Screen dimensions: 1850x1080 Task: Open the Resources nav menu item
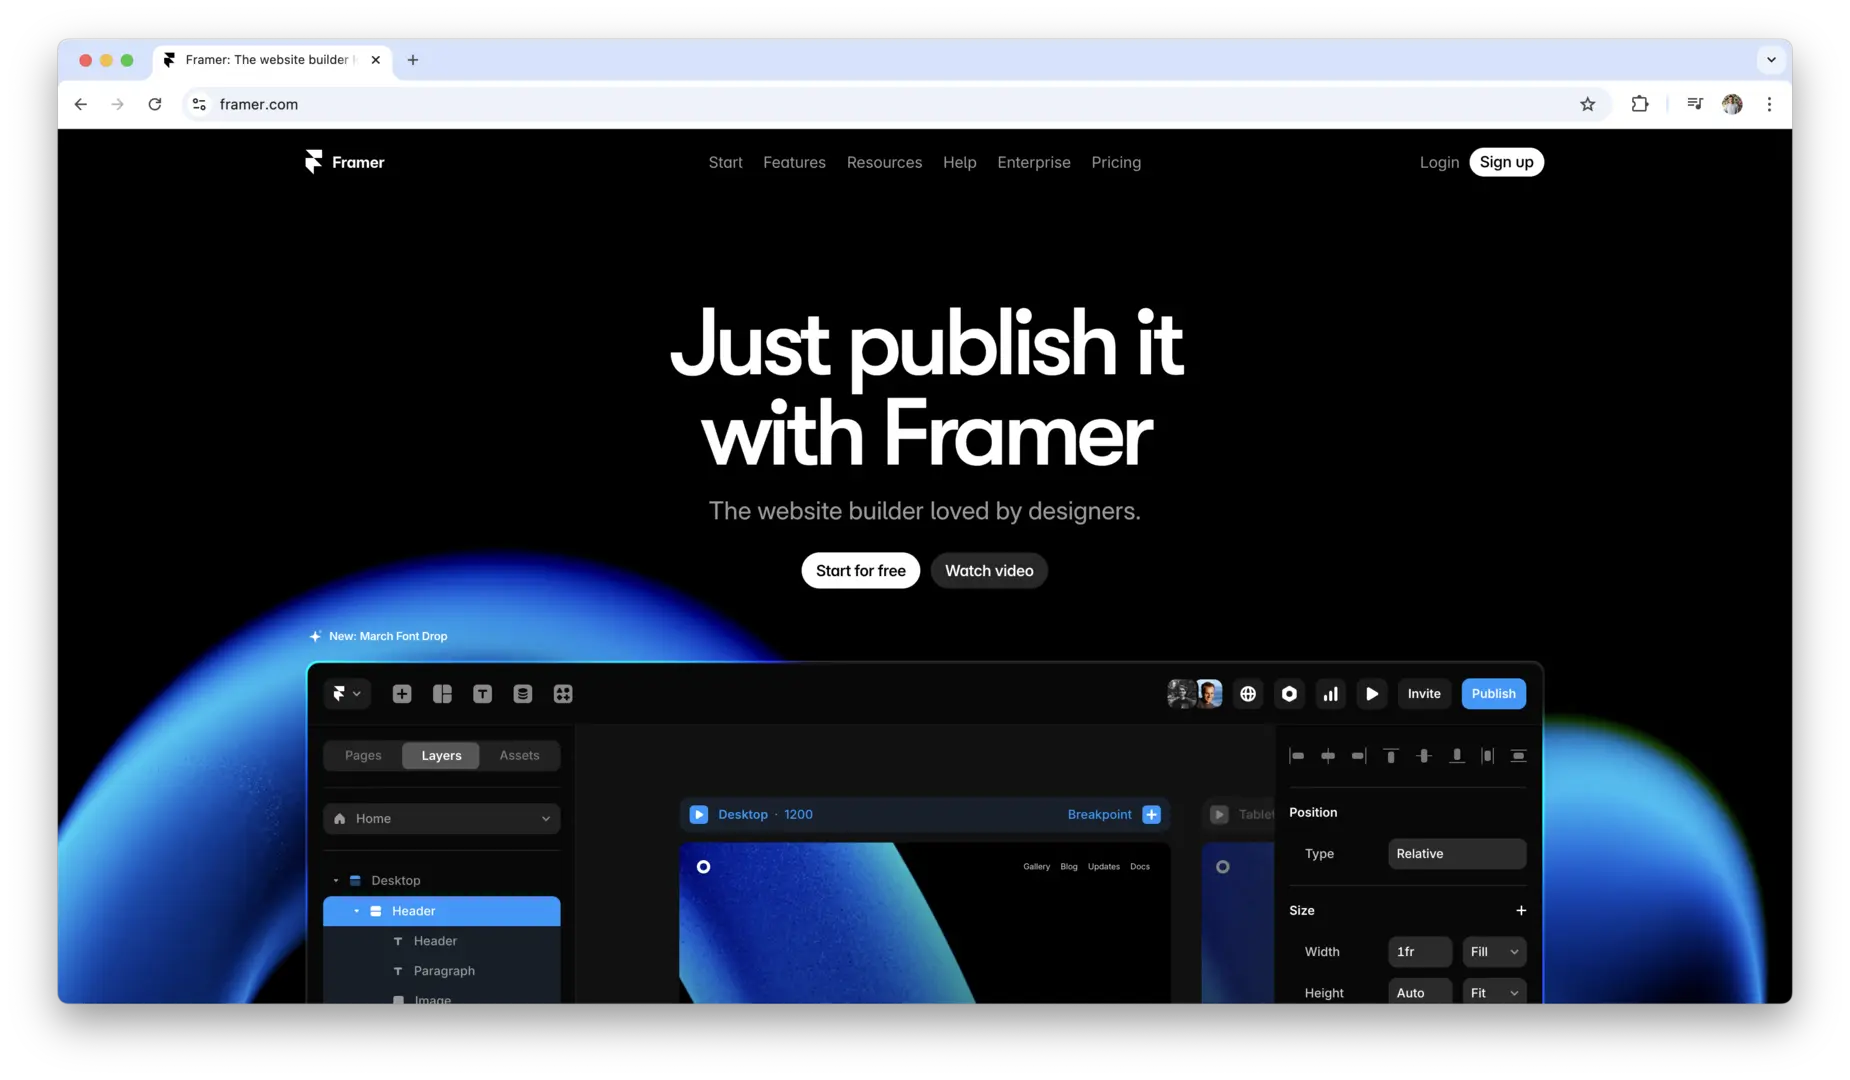coord(884,162)
